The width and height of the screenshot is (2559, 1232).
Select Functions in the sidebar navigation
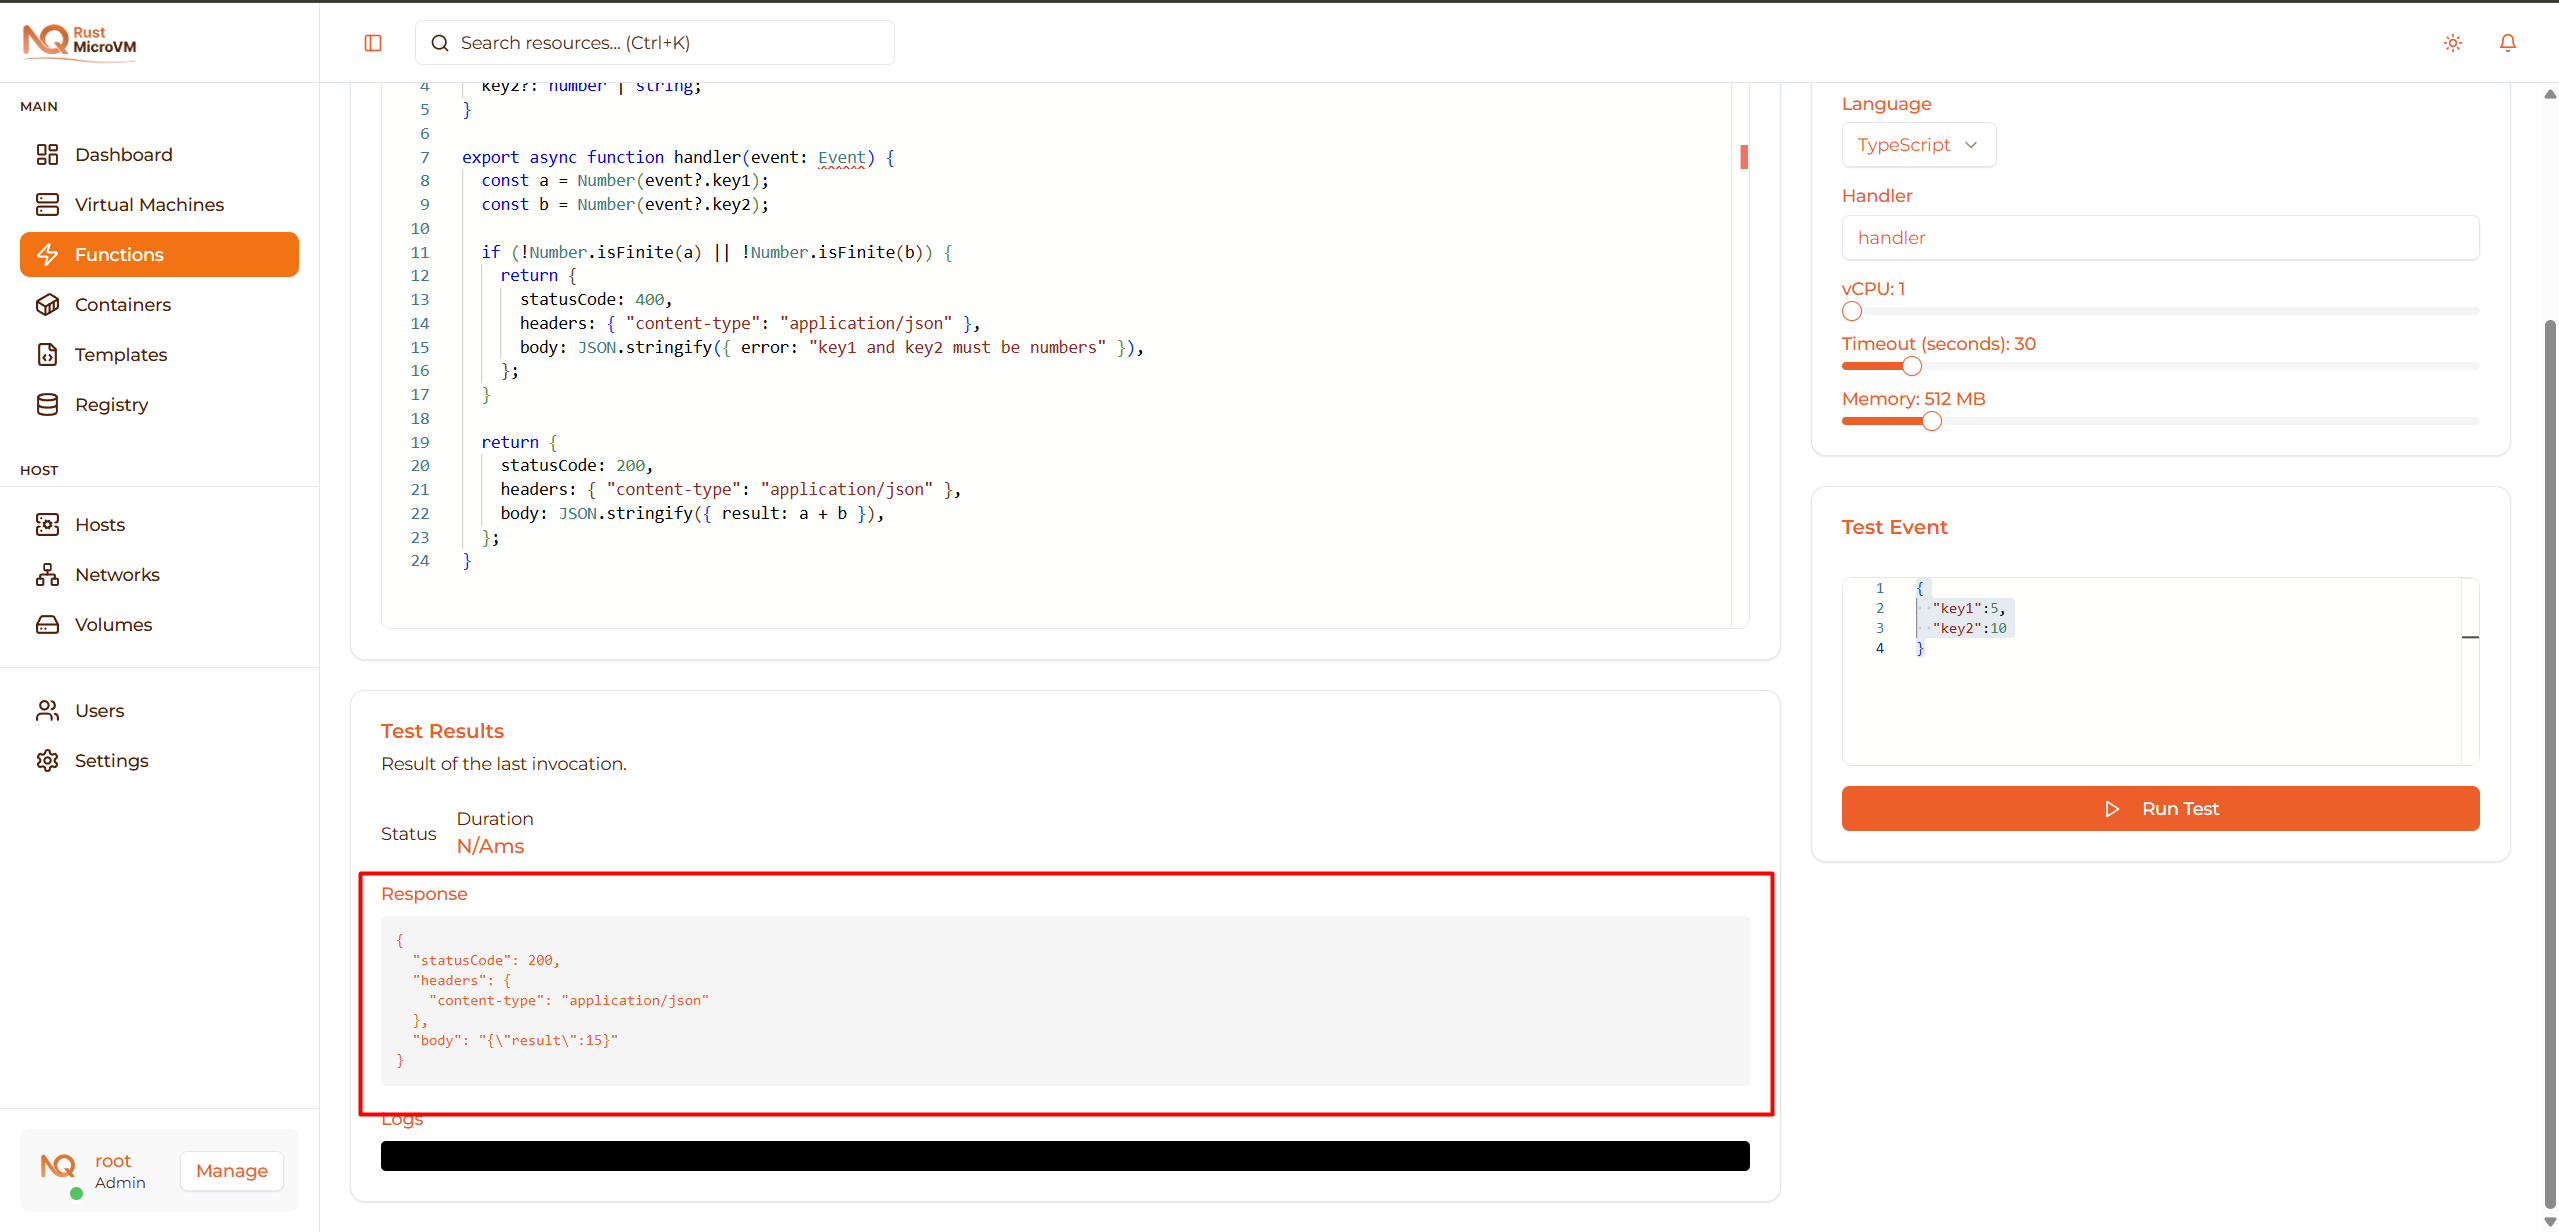click(x=119, y=254)
